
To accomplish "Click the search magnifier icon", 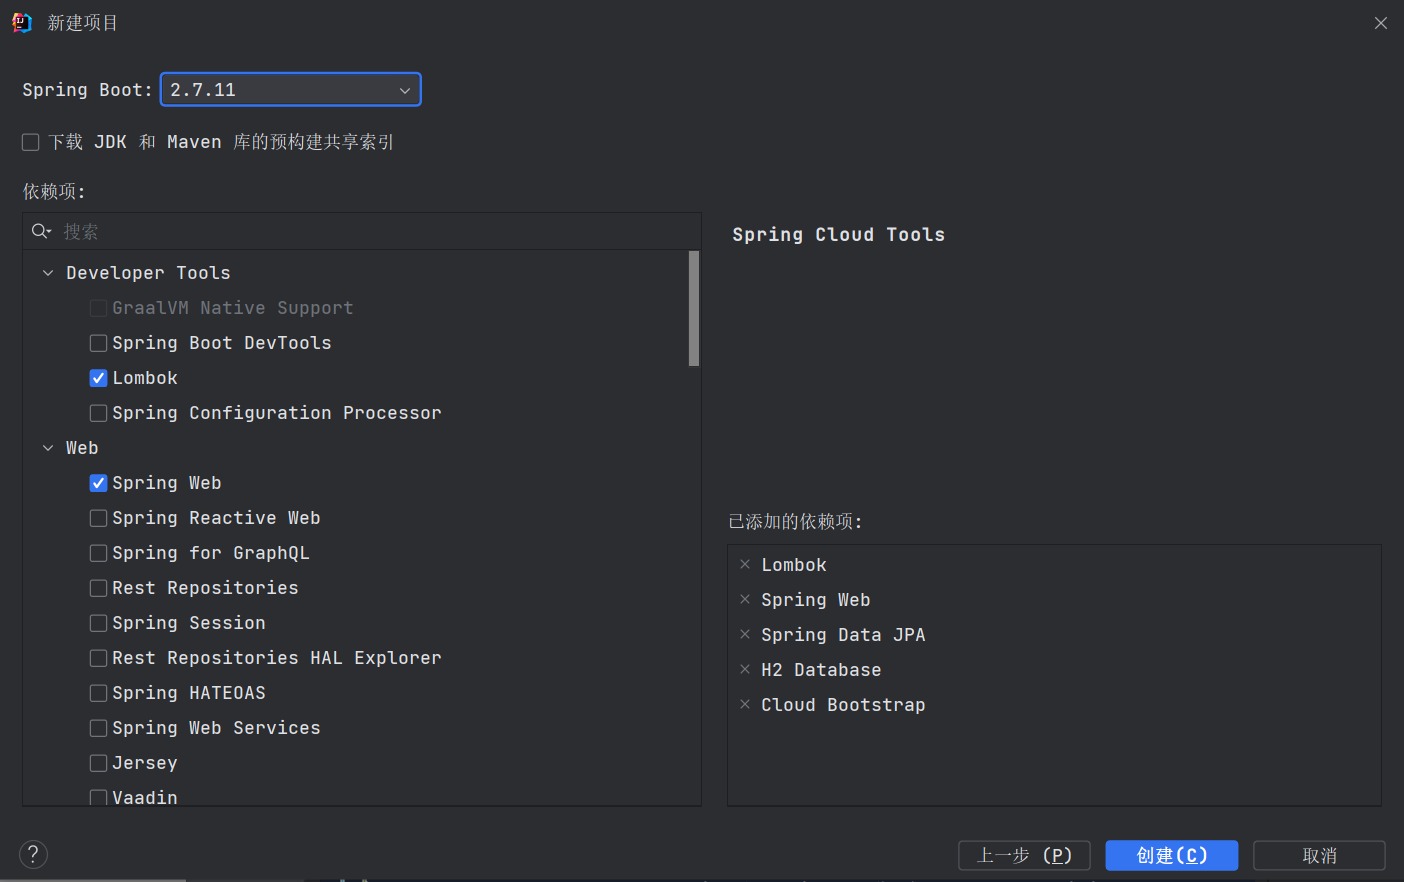I will (41, 231).
